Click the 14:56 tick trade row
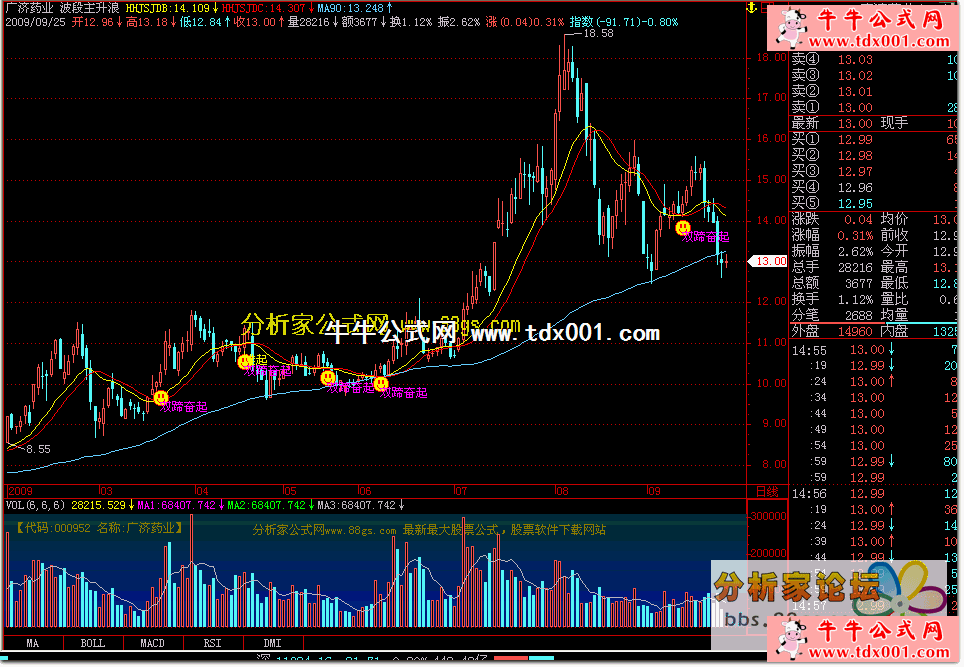The width and height of the screenshot is (964, 667). tap(874, 494)
